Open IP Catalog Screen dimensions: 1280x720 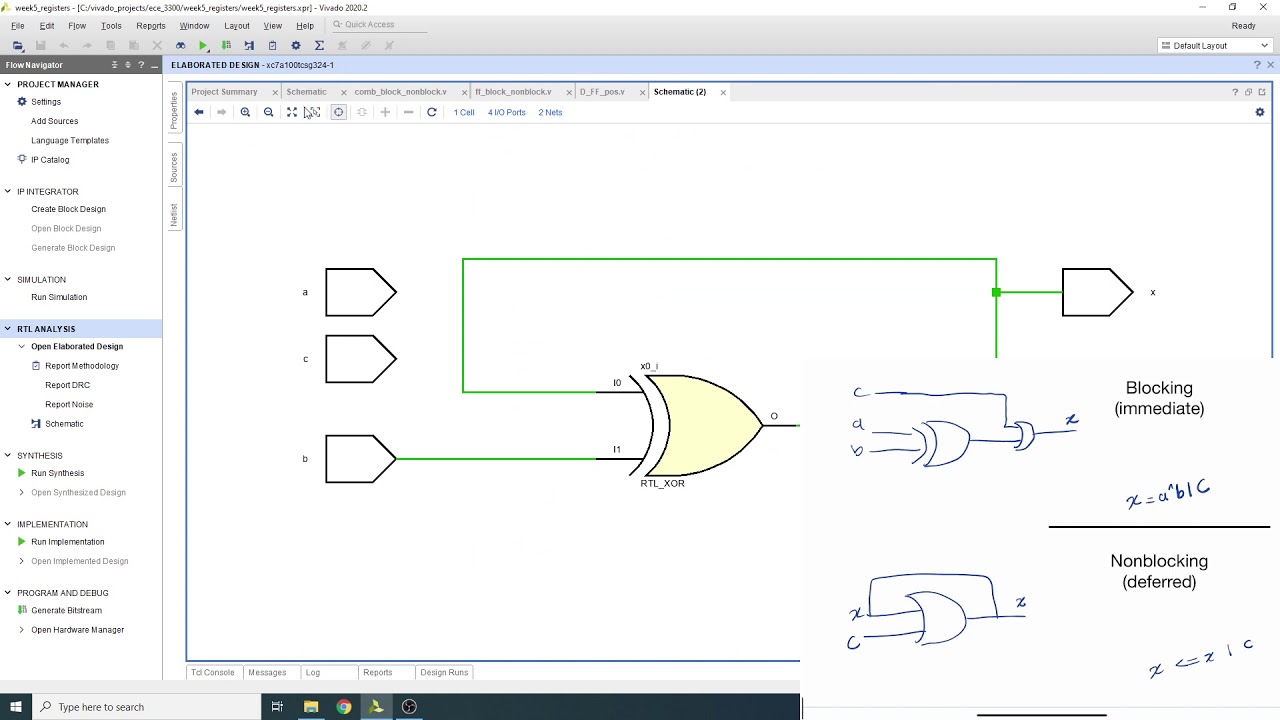[50, 160]
